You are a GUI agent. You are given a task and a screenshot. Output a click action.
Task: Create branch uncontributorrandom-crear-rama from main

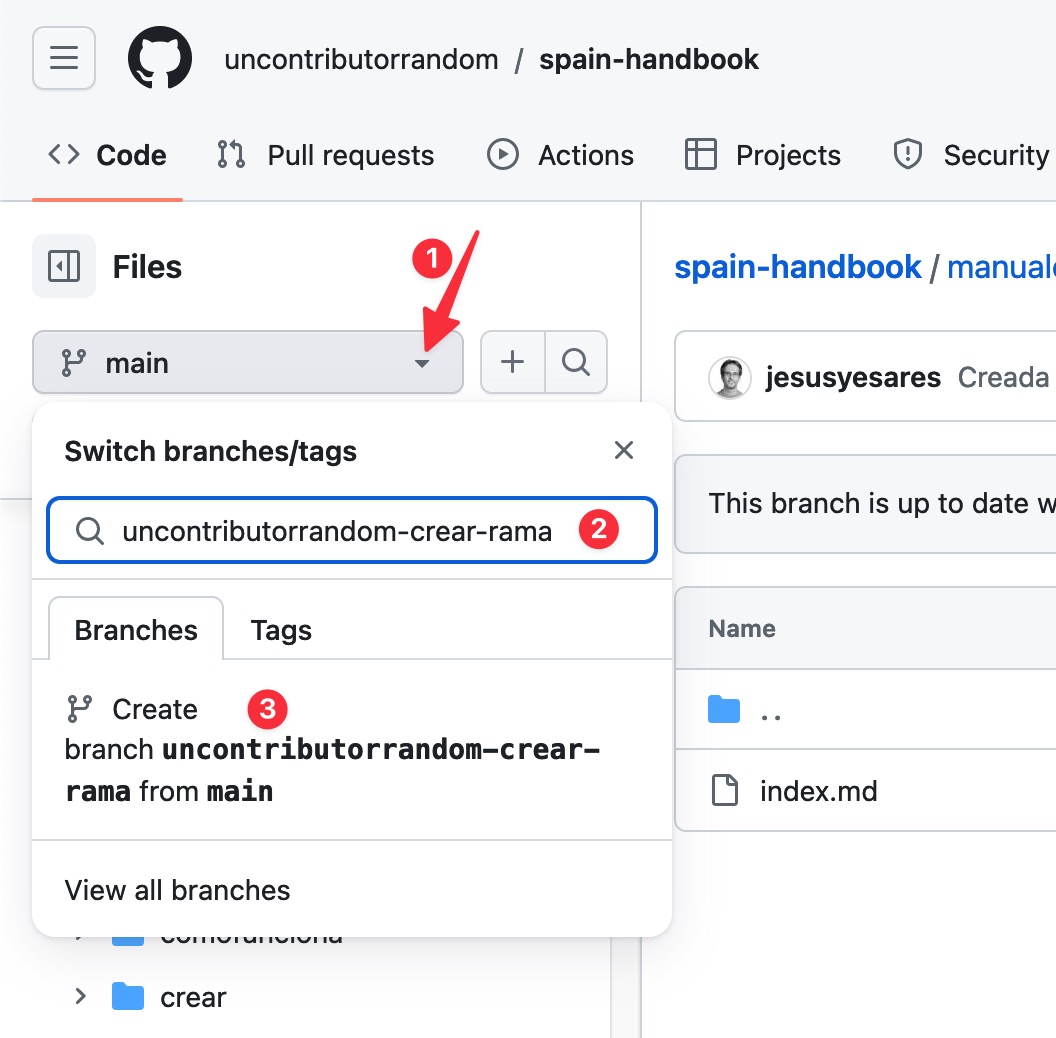click(x=352, y=750)
